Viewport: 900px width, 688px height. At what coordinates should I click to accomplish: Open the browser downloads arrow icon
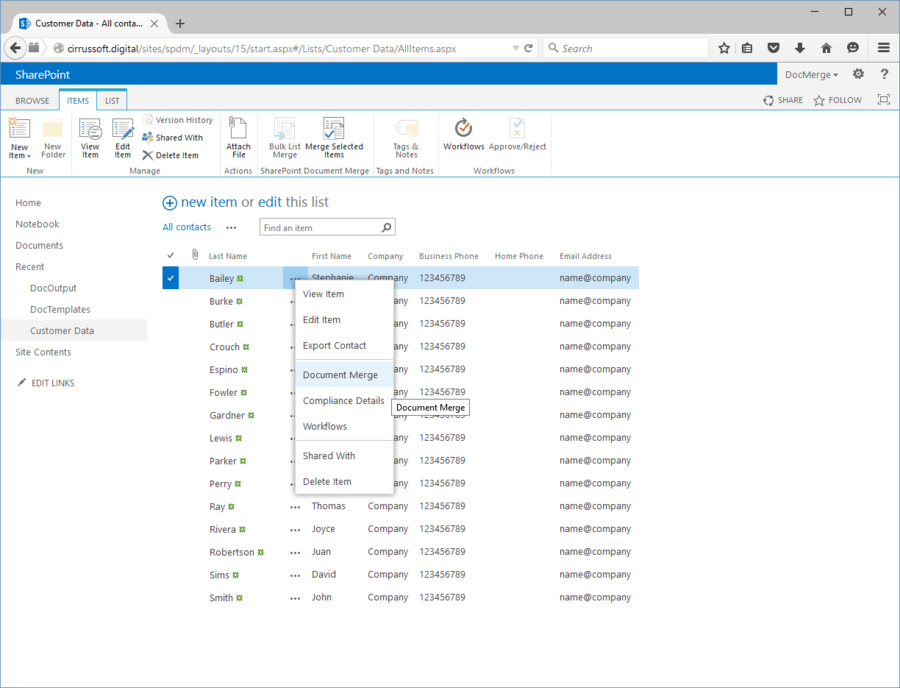tap(800, 48)
